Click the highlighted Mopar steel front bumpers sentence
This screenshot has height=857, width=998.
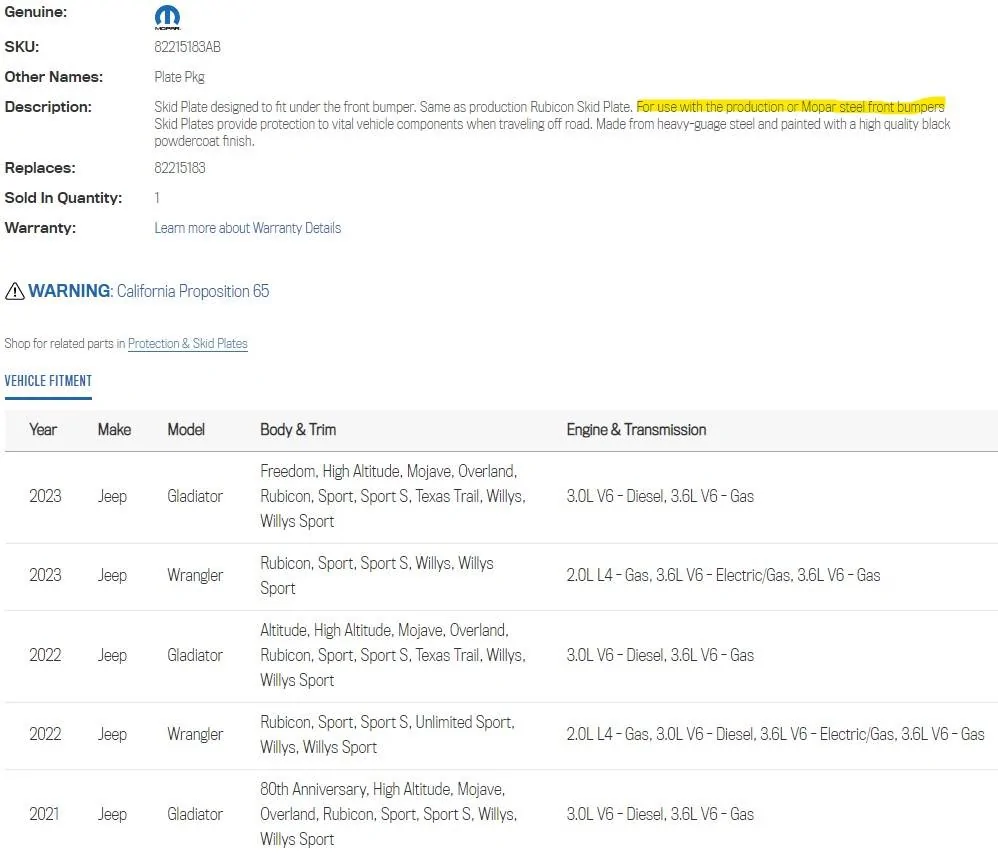click(791, 107)
